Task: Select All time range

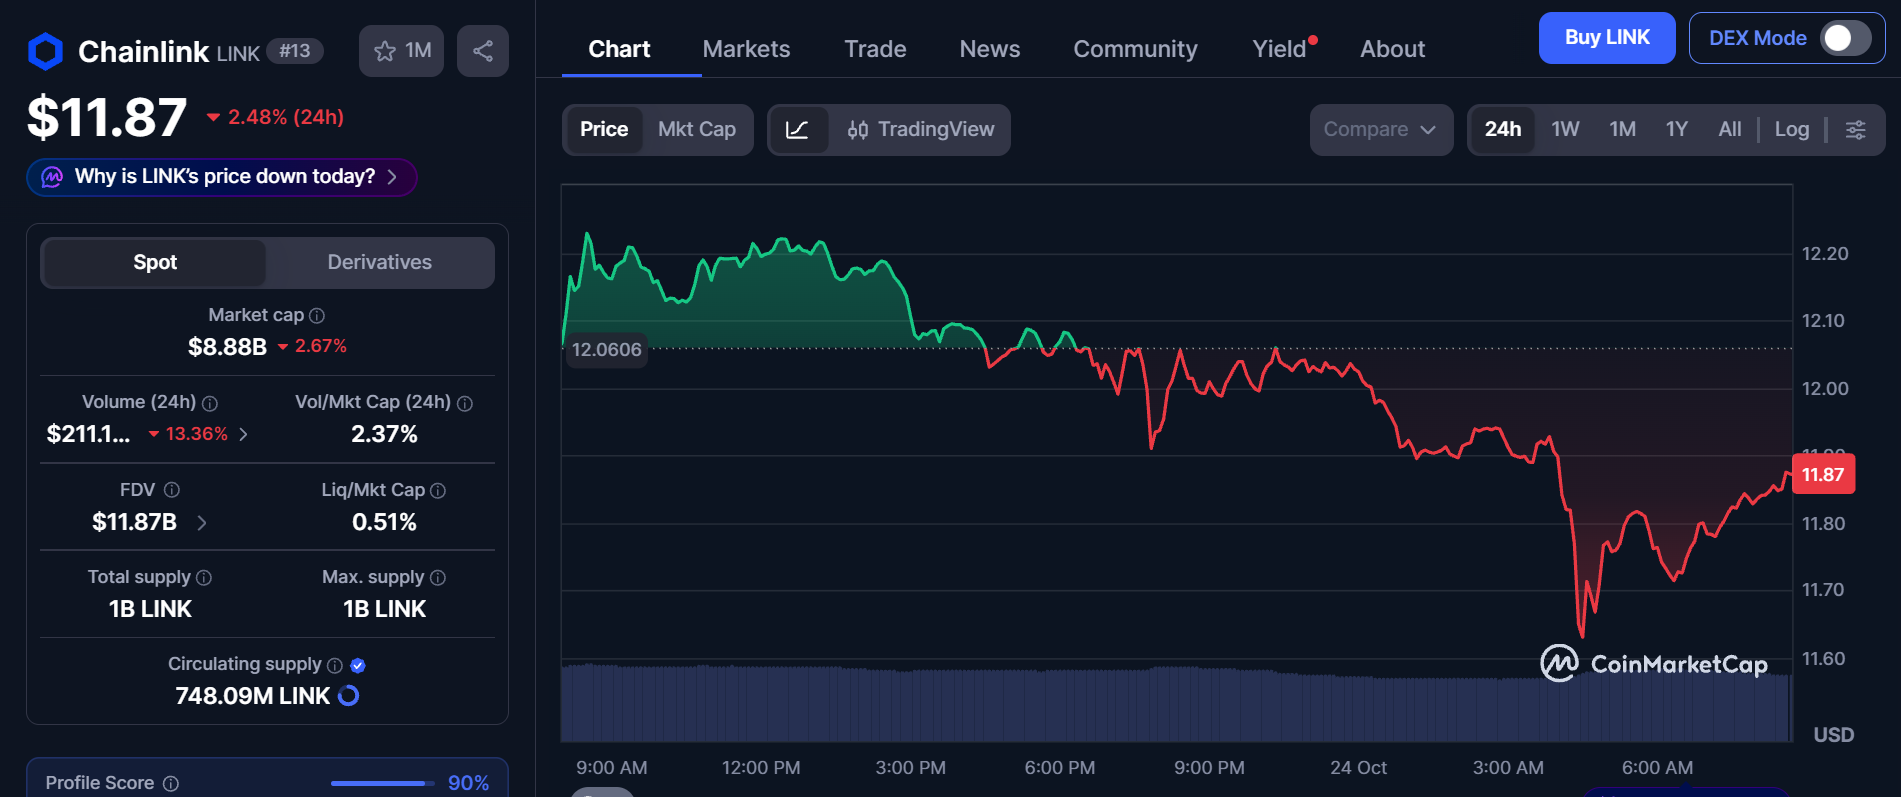Action: click(x=1730, y=130)
